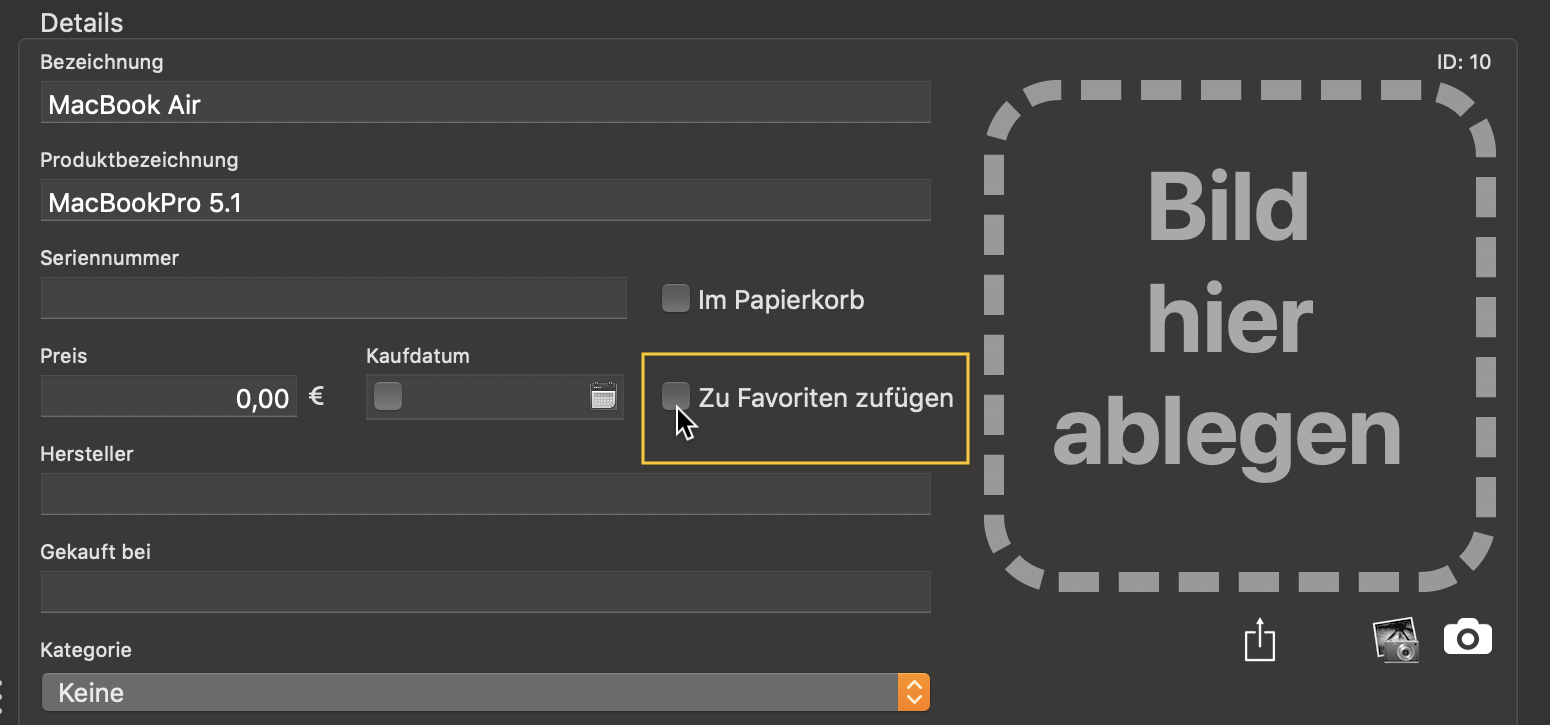
Task: Select the Produktbezeichnung field MacBookPro 5.1
Action: coord(485,201)
